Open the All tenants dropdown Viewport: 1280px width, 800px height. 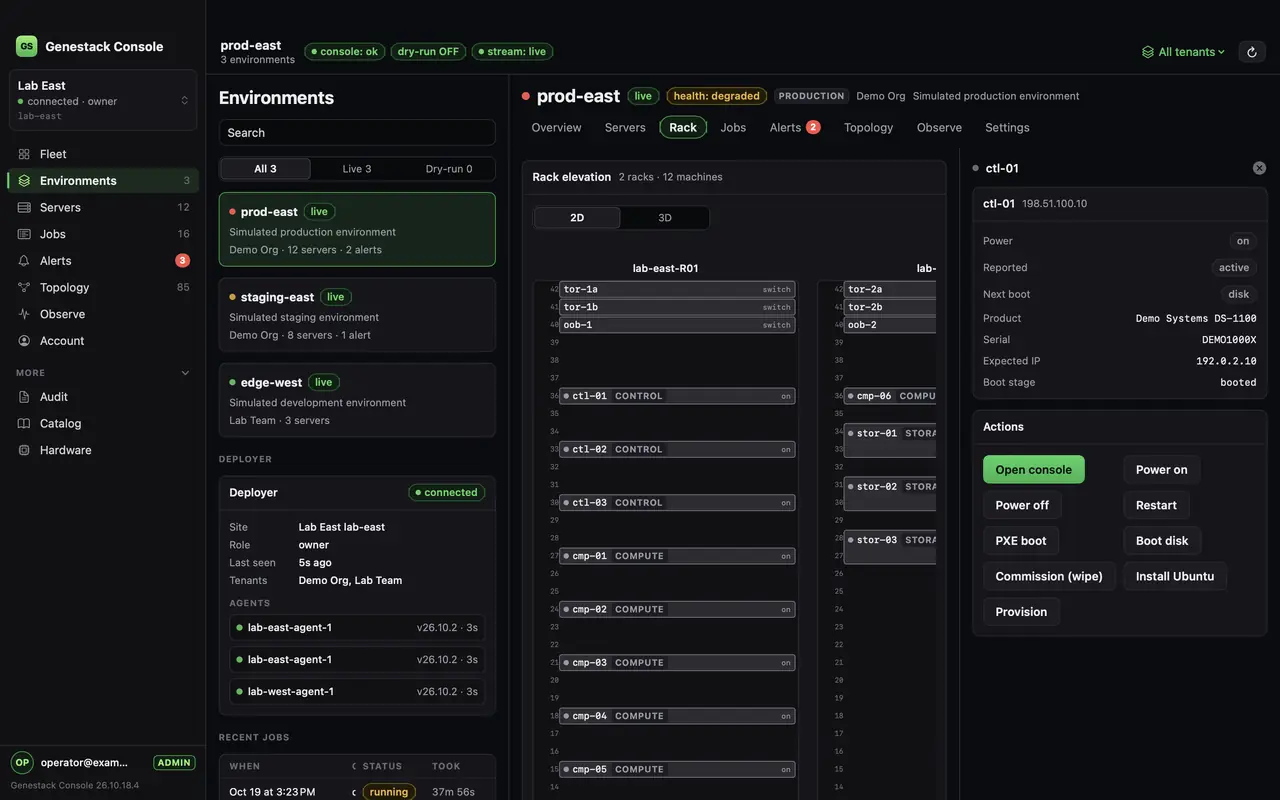point(1183,52)
